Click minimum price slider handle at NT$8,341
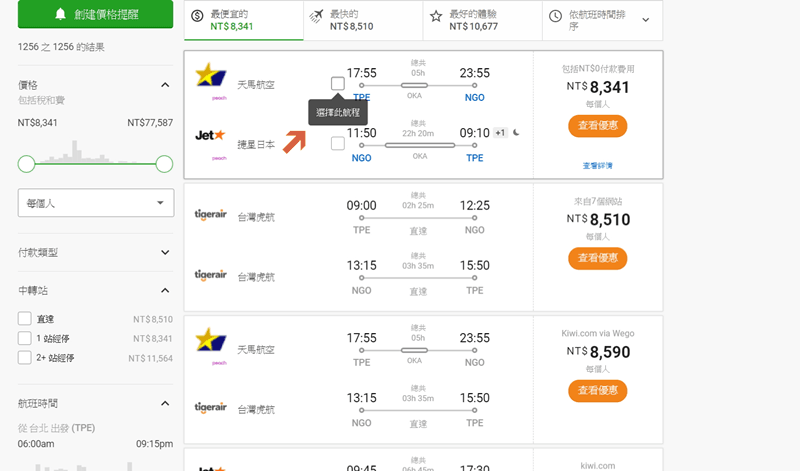The height and width of the screenshot is (471, 800). tap(27, 164)
